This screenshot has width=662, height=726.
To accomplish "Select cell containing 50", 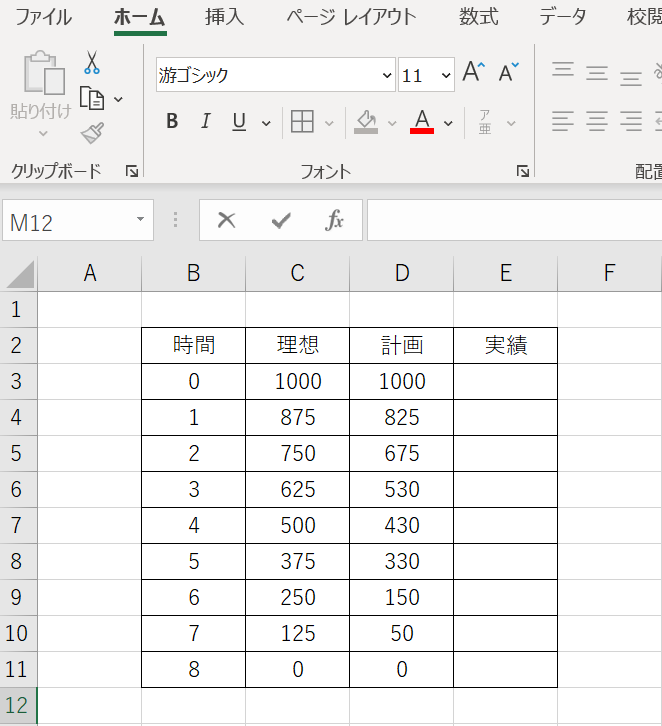I will 401,633.
